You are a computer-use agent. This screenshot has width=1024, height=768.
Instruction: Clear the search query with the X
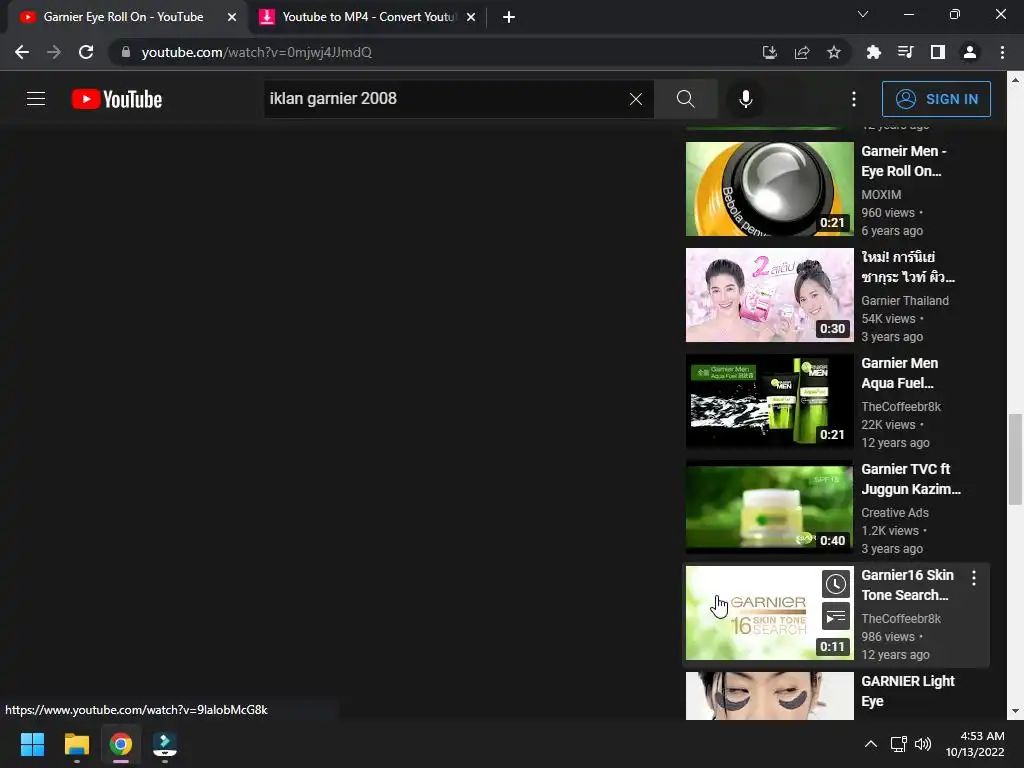point(635,99)
